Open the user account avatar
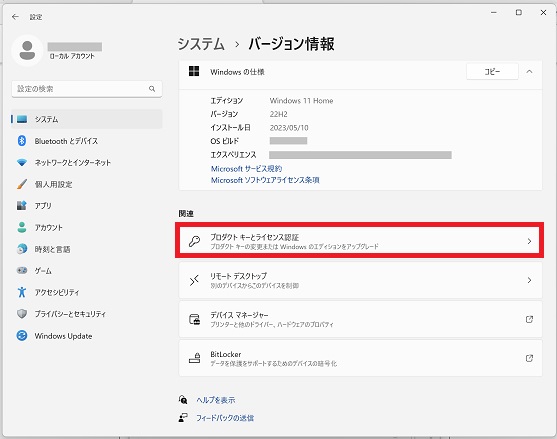This screenshot has height=439, width=557. 27,50
